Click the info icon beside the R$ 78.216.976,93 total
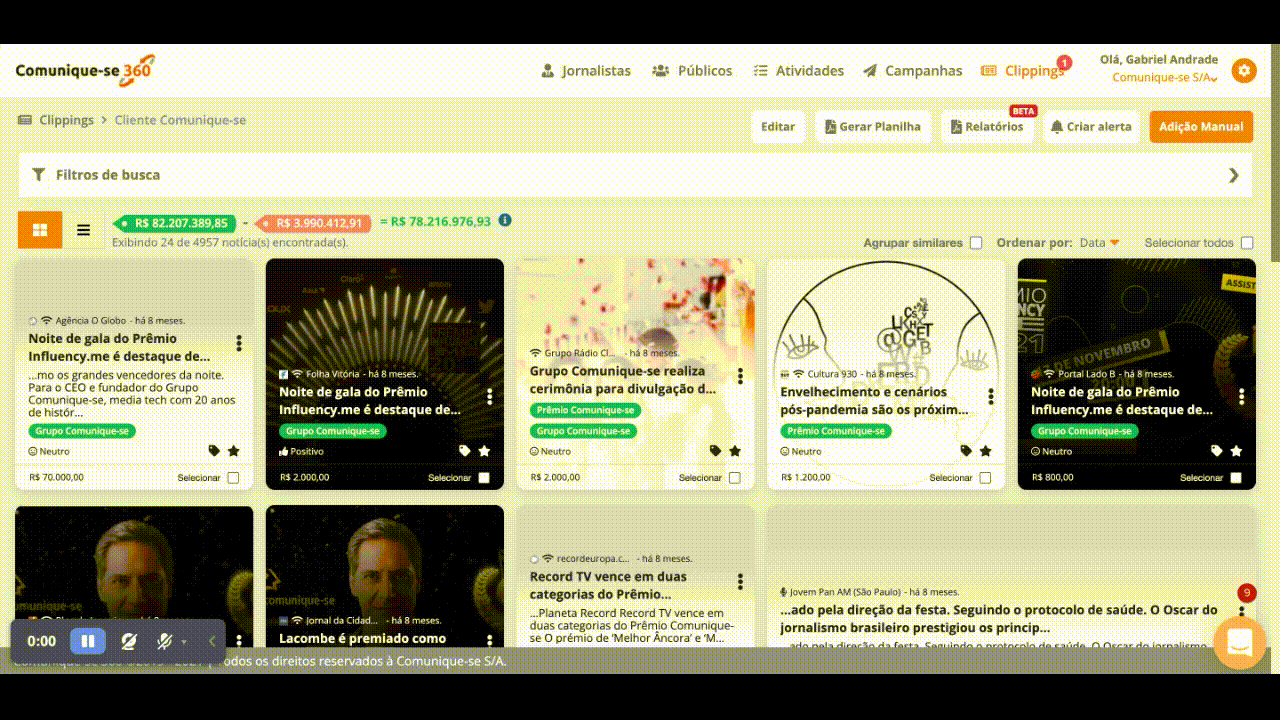 click(x=505, y=220)
